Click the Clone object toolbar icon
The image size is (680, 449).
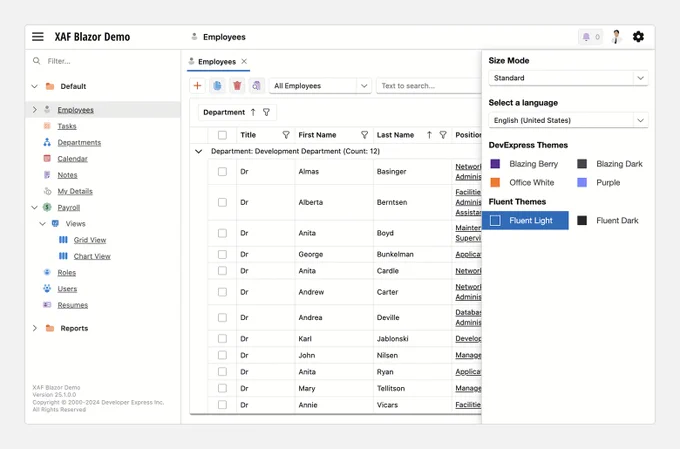pos(217,85)
